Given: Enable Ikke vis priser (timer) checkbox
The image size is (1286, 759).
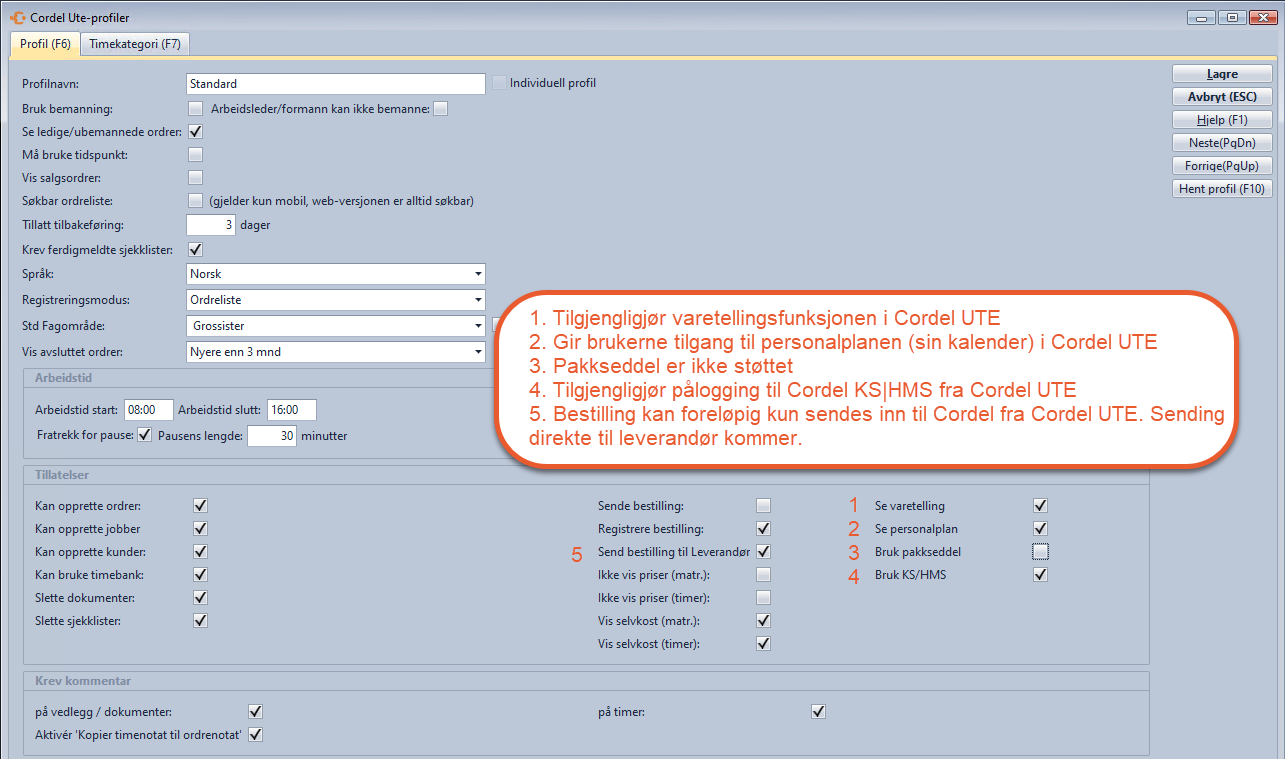Looking at the screenshot, I should click(764, 598).
